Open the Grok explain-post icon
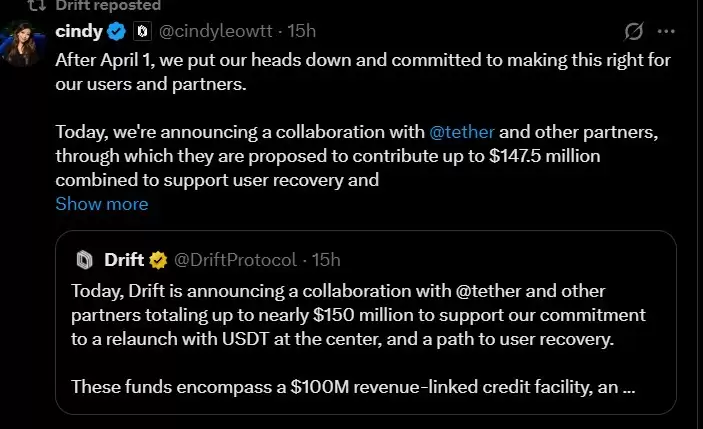Viewport: 703px width, 429px height. [x=632, y=32]
